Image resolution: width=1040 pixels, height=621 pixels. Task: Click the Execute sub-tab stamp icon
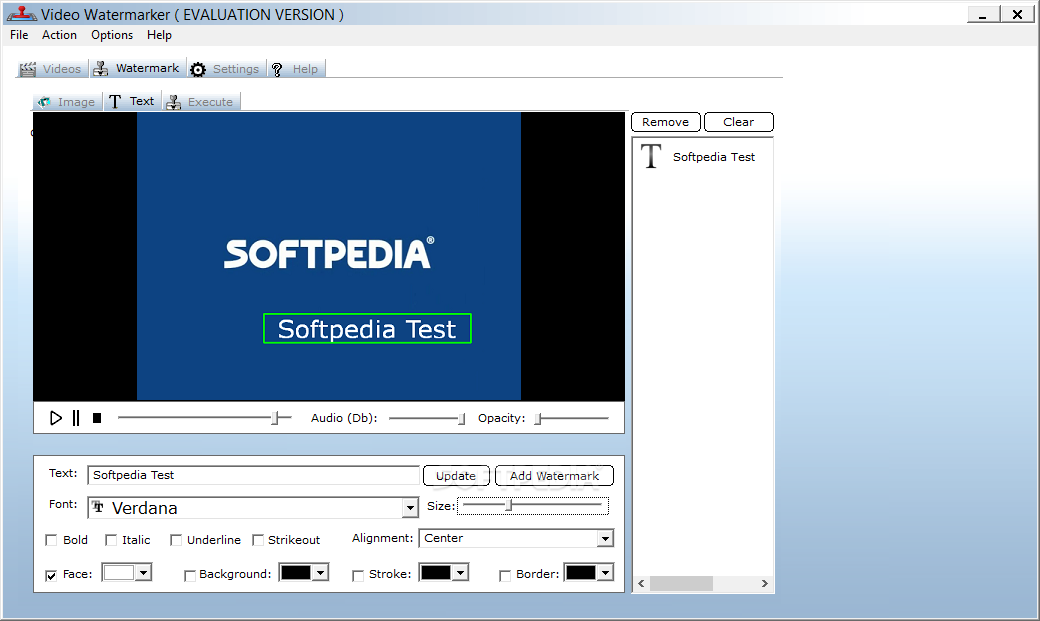pyautogui.click(x=174, y=102)
